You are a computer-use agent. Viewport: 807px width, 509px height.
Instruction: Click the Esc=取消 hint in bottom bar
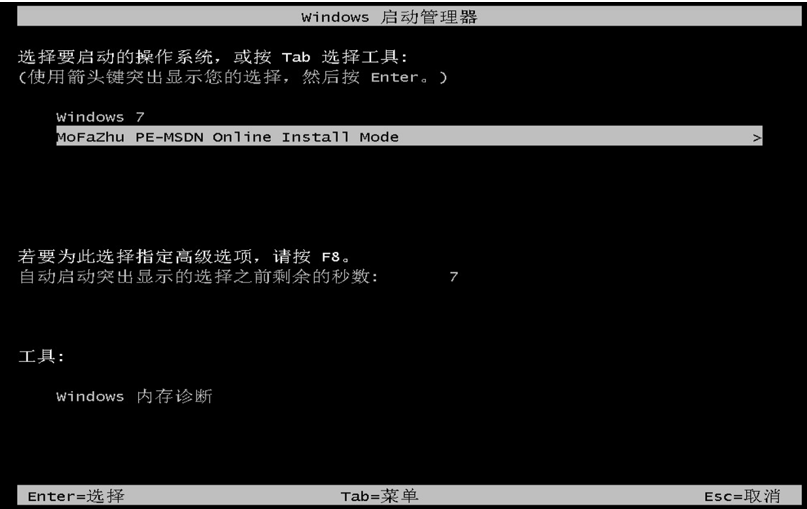742,496
